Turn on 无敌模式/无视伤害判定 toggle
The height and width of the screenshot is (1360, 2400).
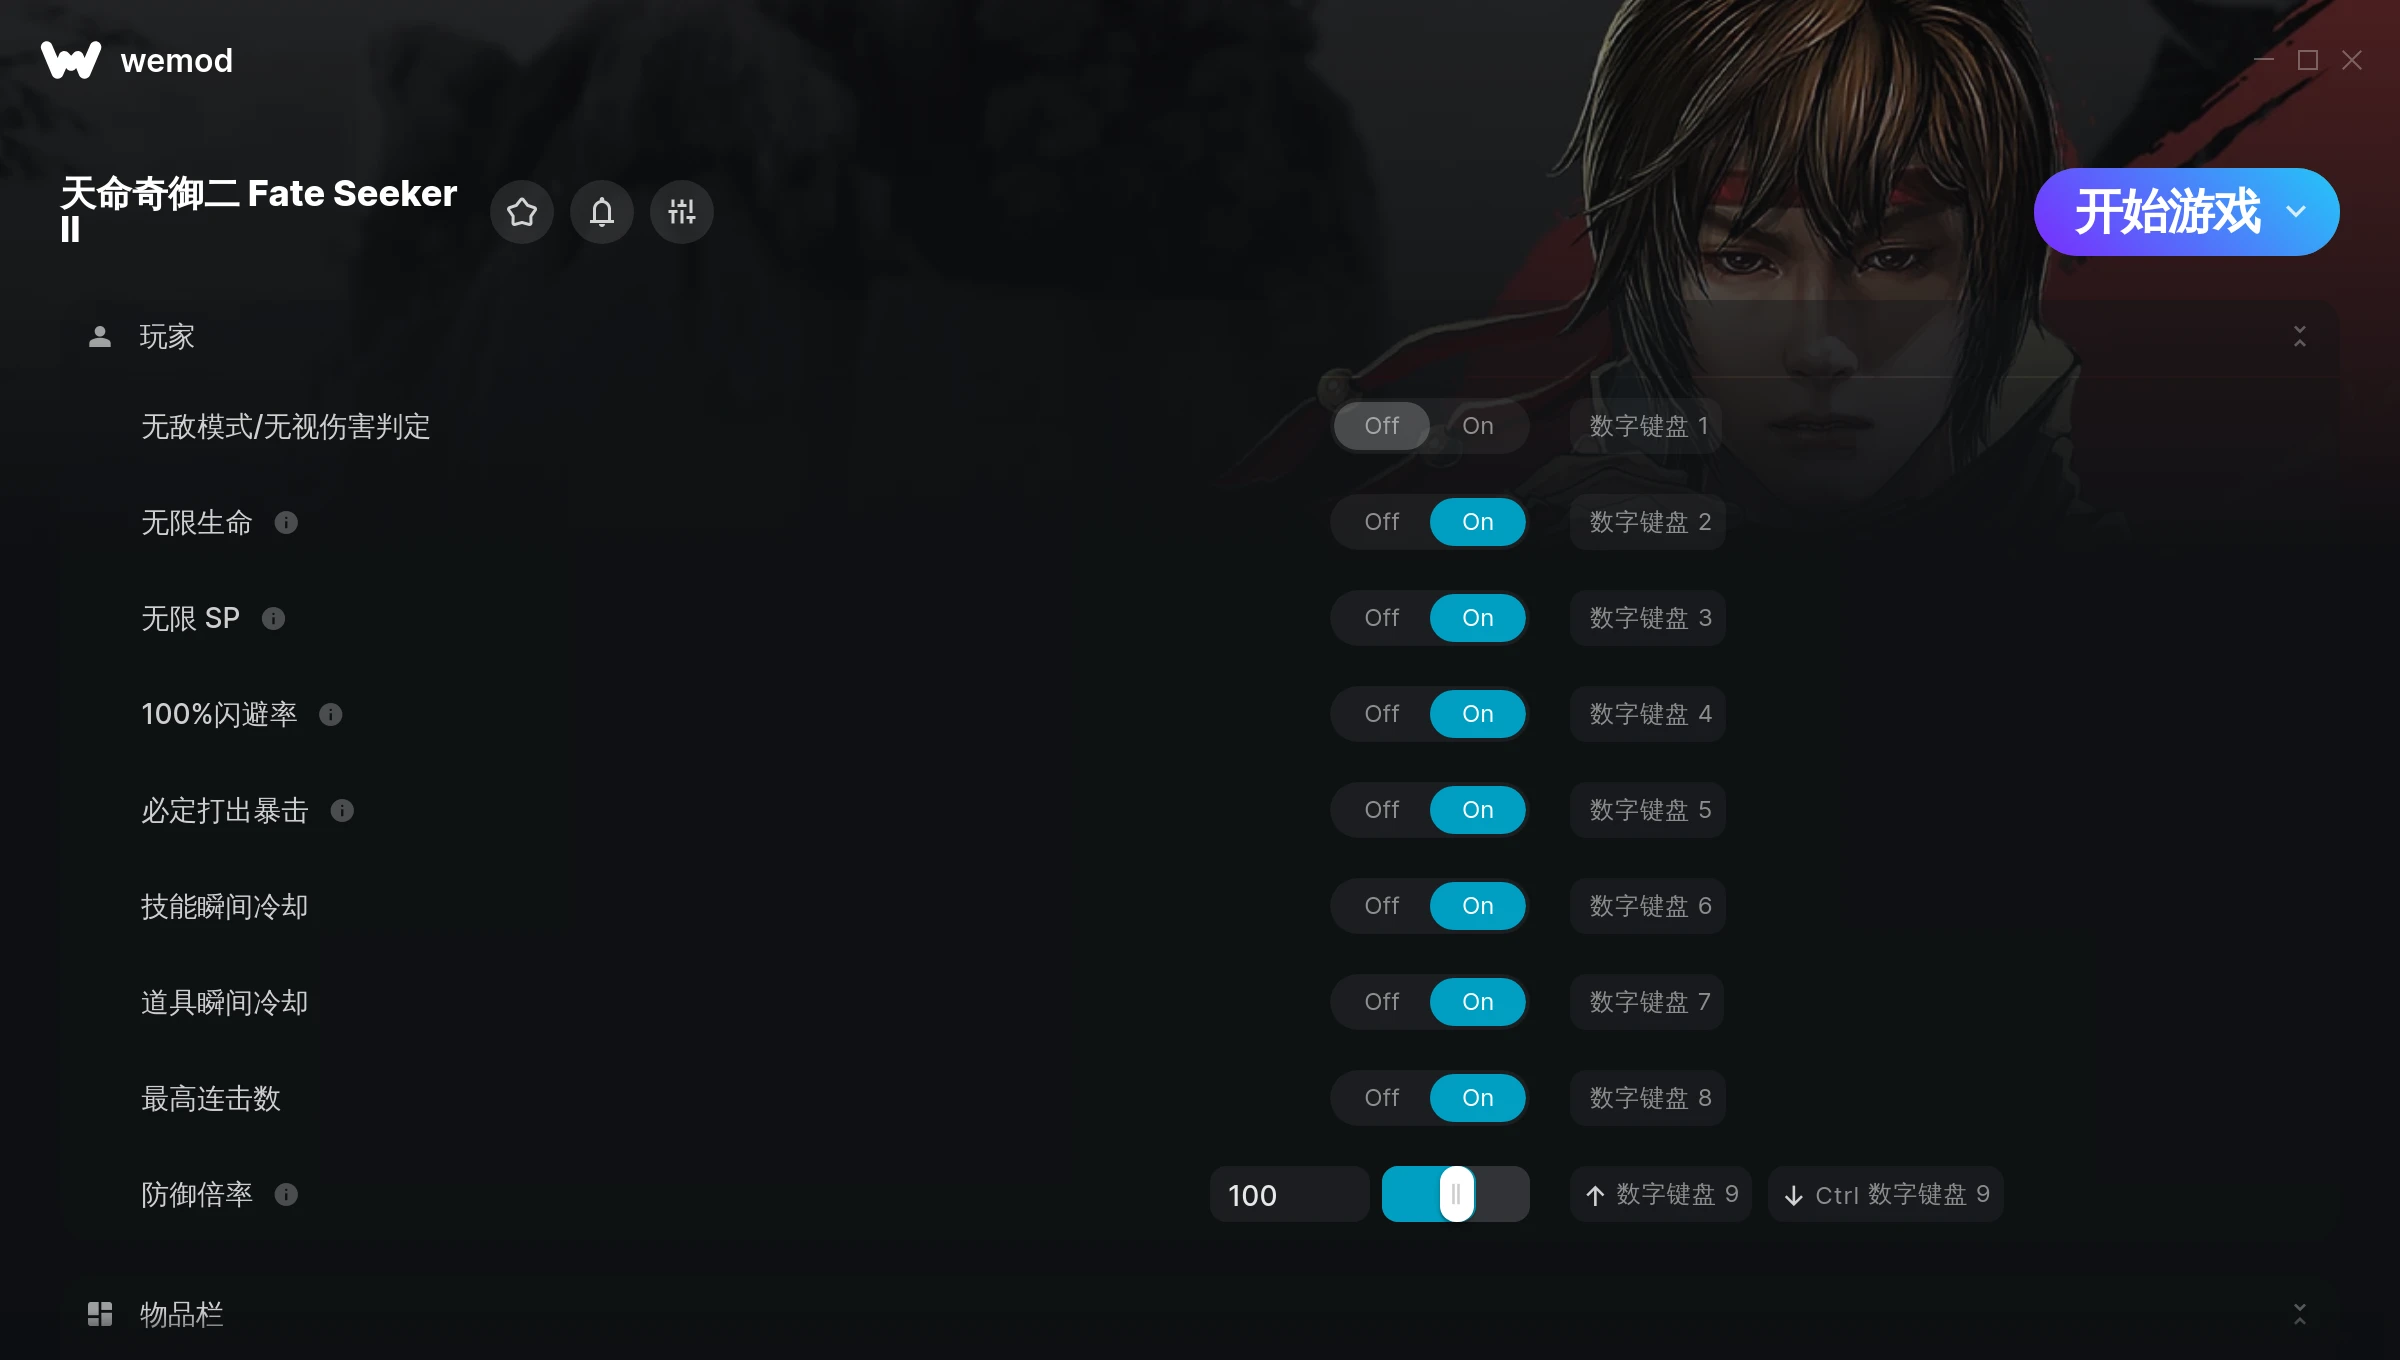1478,426
